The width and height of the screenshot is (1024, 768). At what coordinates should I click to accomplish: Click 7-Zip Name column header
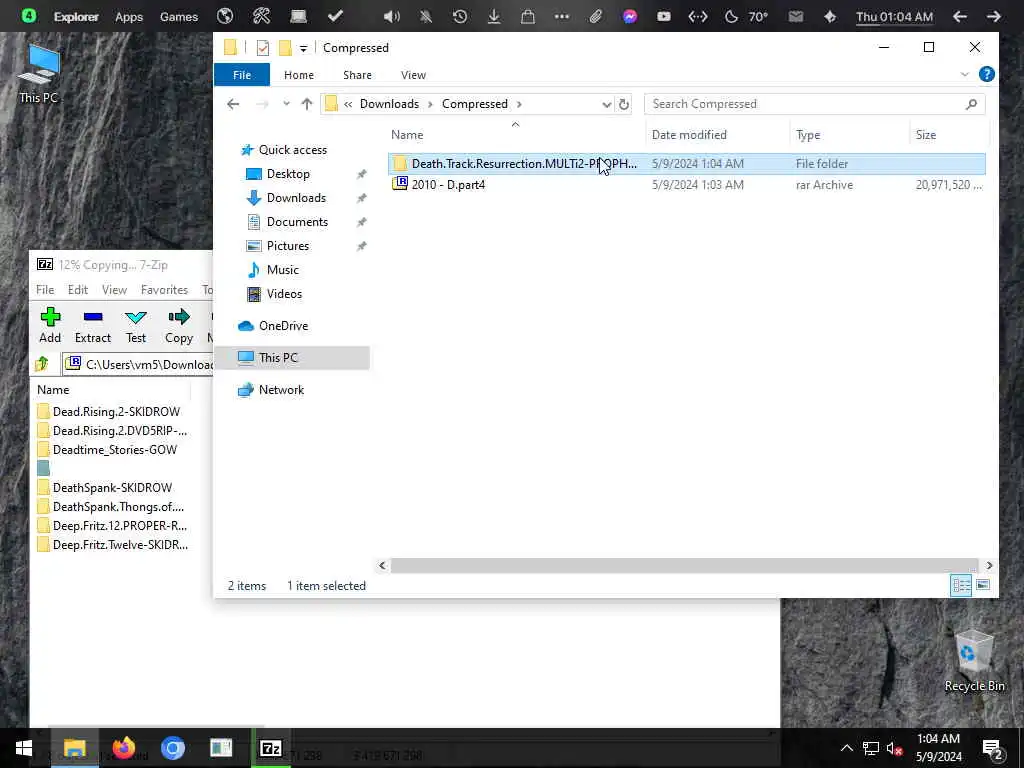pos(53,390)
